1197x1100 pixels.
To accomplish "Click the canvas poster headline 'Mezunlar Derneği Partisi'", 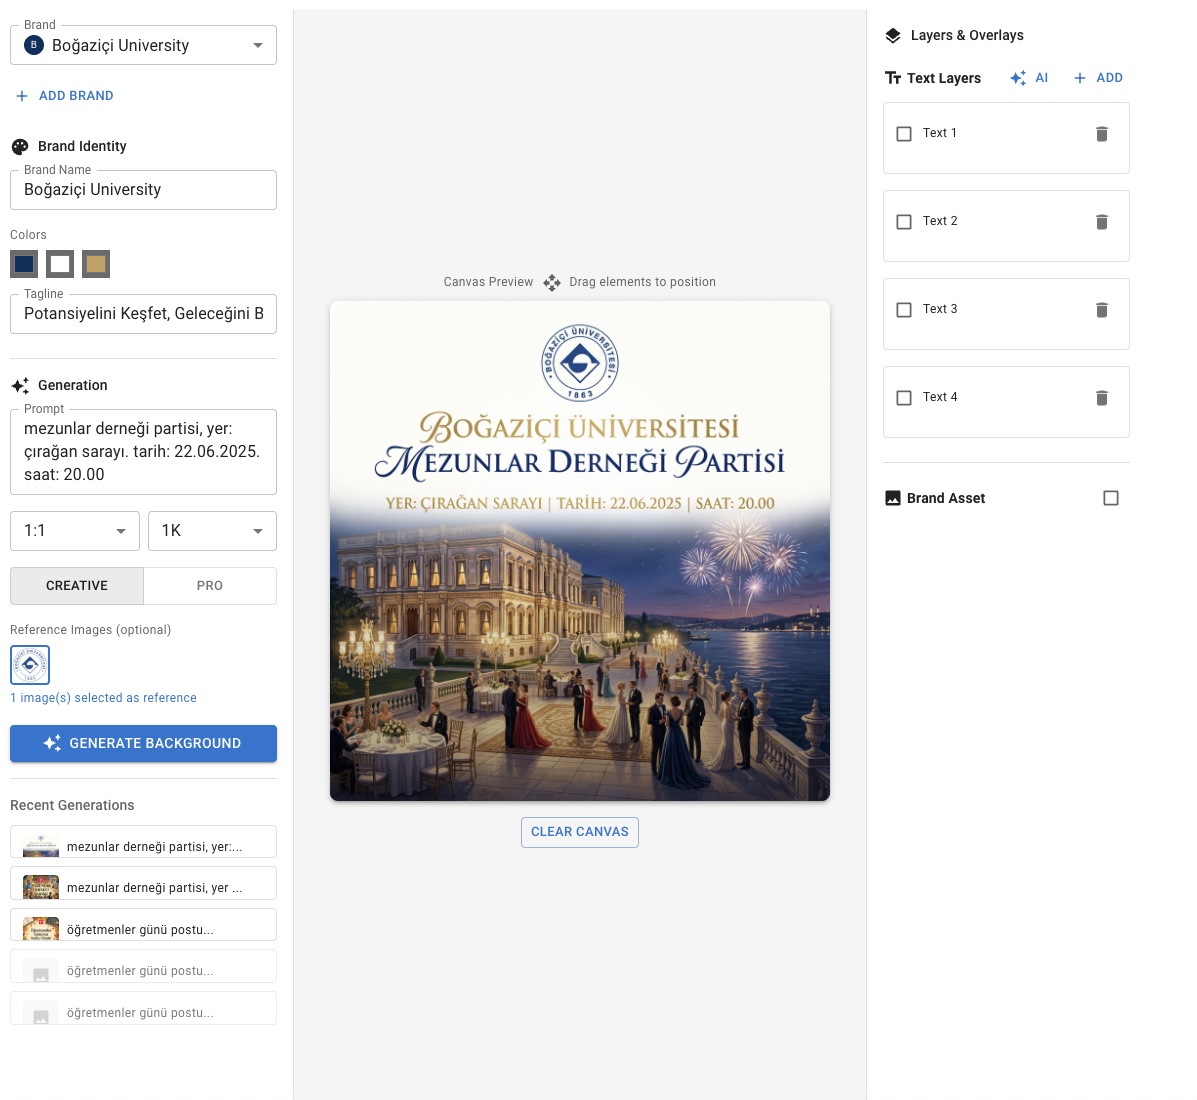I will 579,463.
